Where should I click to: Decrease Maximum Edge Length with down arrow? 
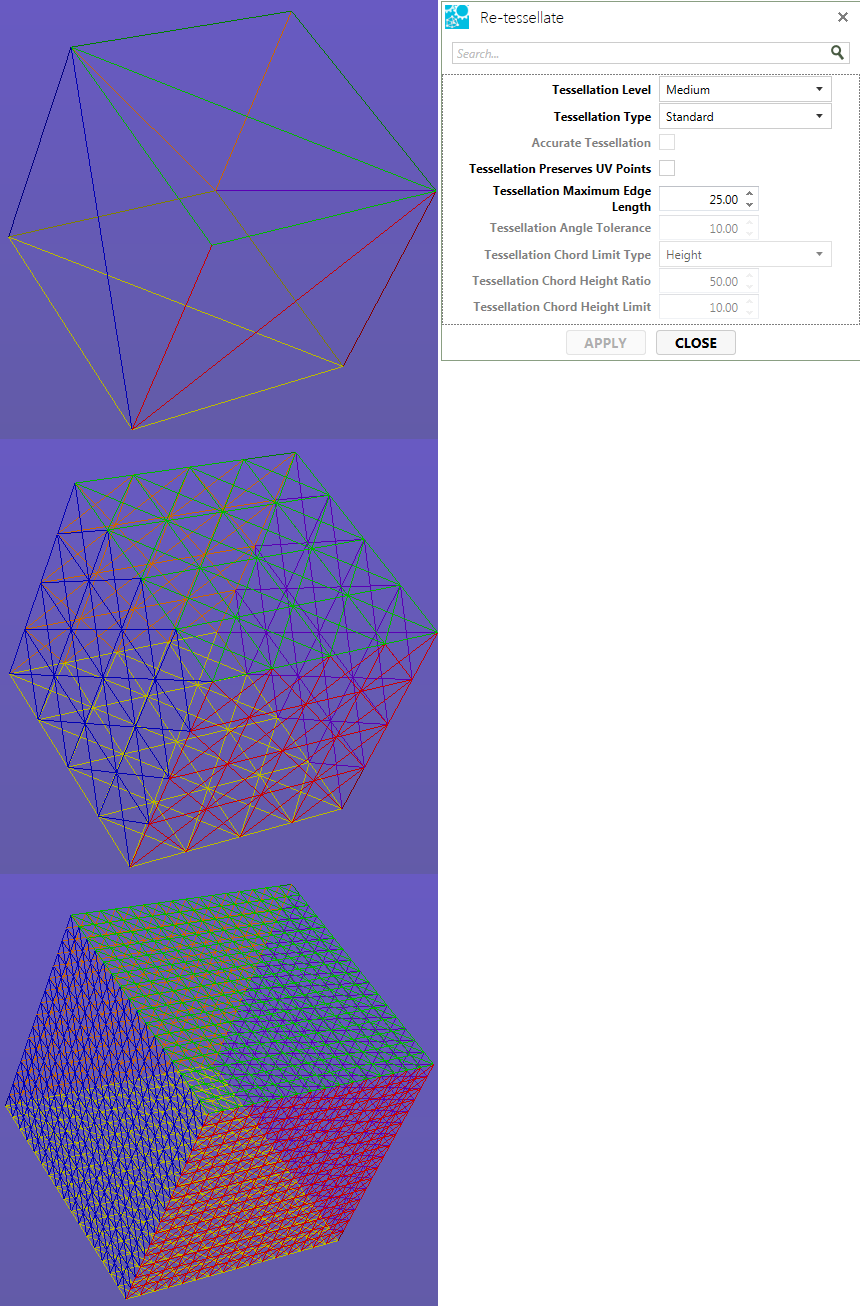click(x=751, y=205)
